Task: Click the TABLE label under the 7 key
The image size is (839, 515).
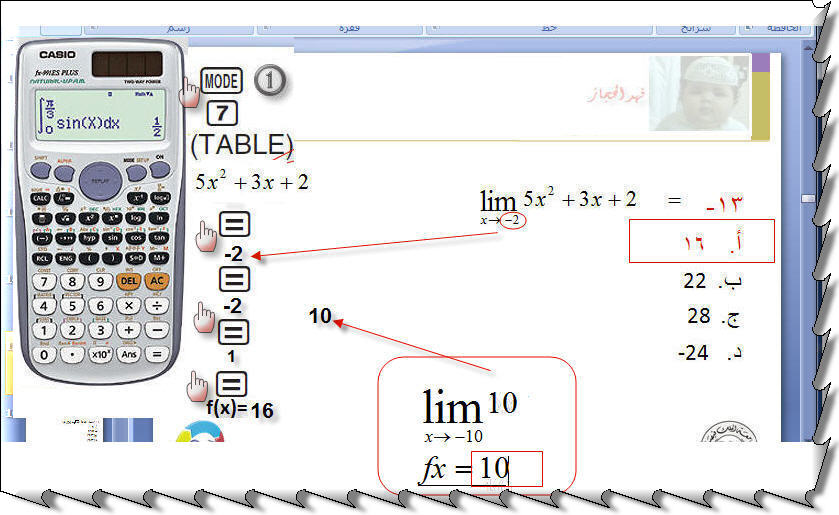Action: pyautogui.click(x=241, y=144)
